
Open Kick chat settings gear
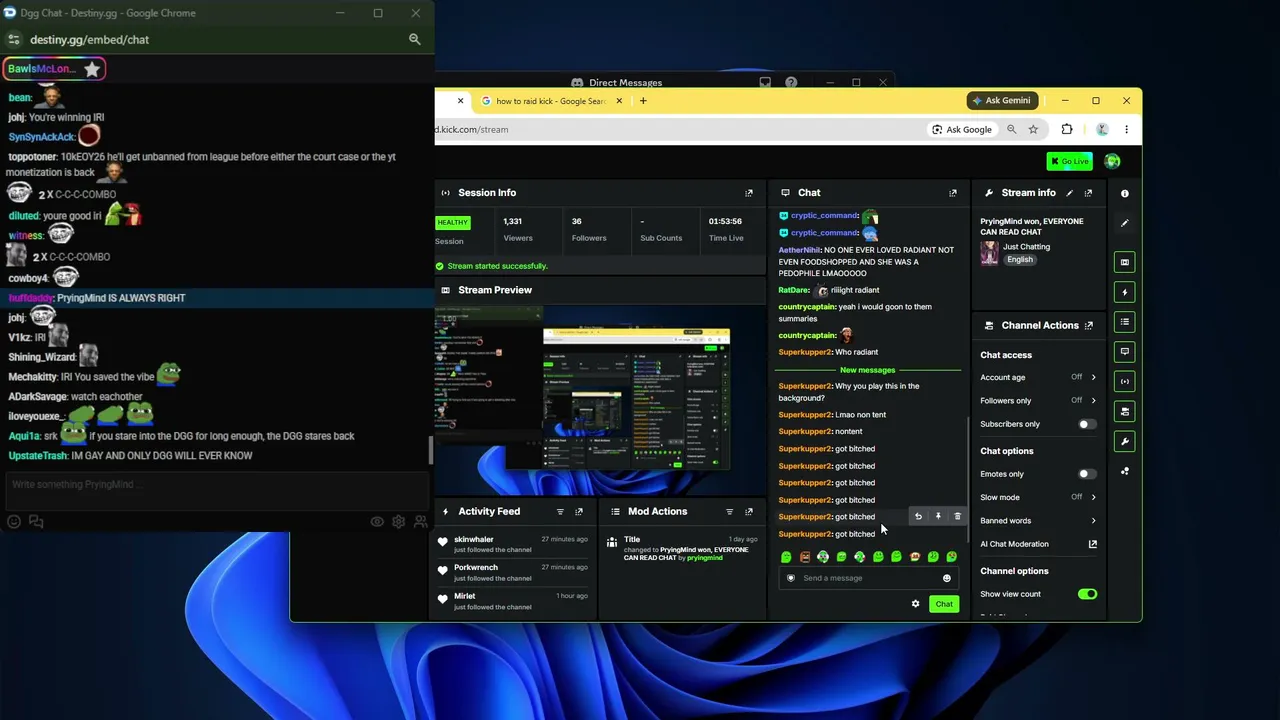[915, 604]
